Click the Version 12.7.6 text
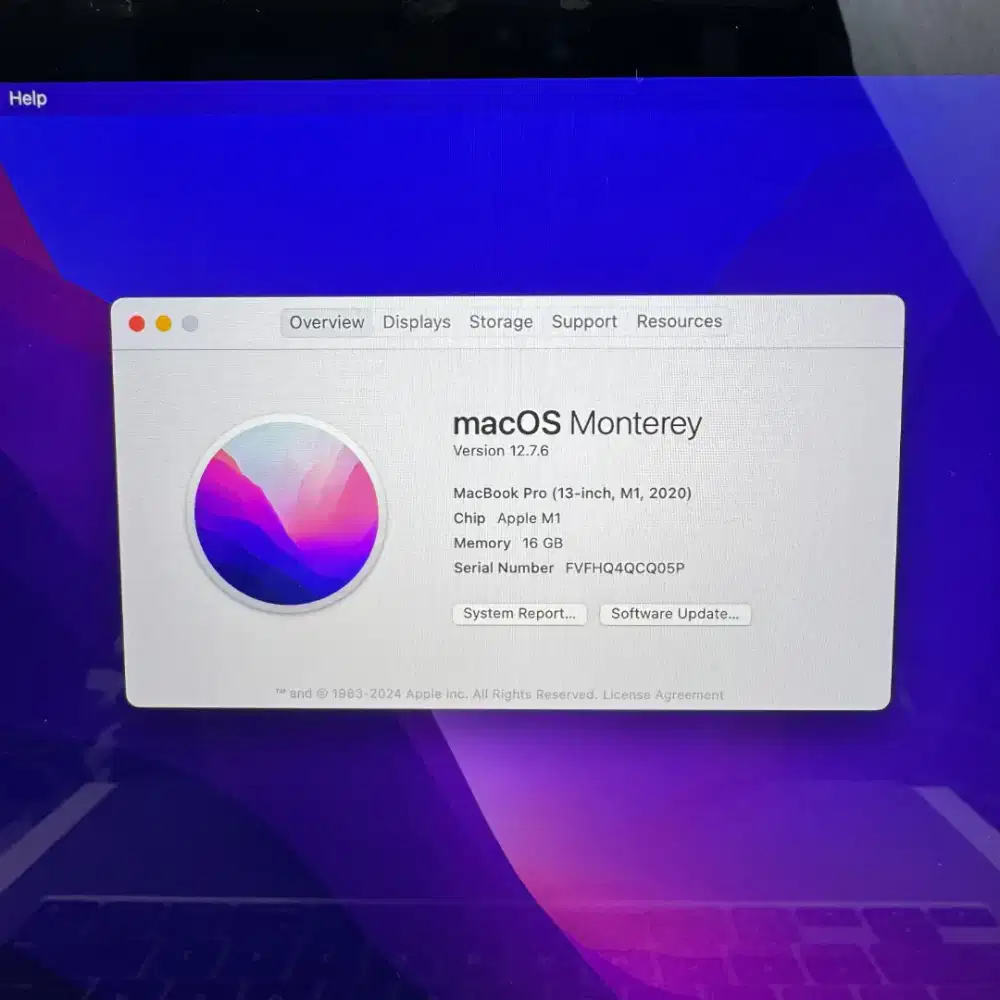This screenshot has width=1000, height=1000. click(501, 451)
